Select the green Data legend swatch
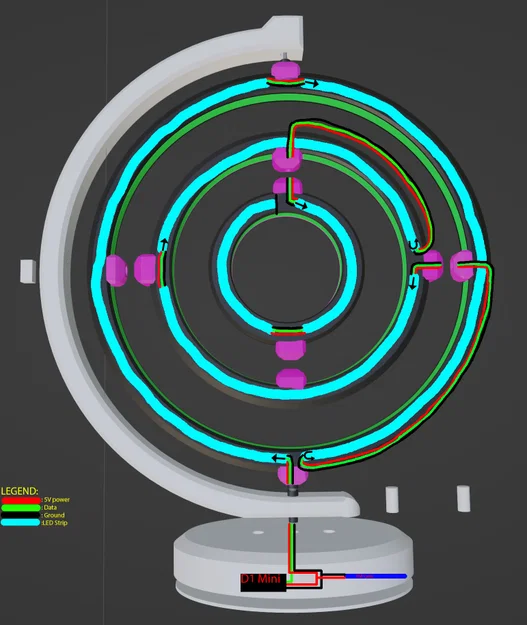The height and width of the screenshot is (625, 527). click(21, 507)
